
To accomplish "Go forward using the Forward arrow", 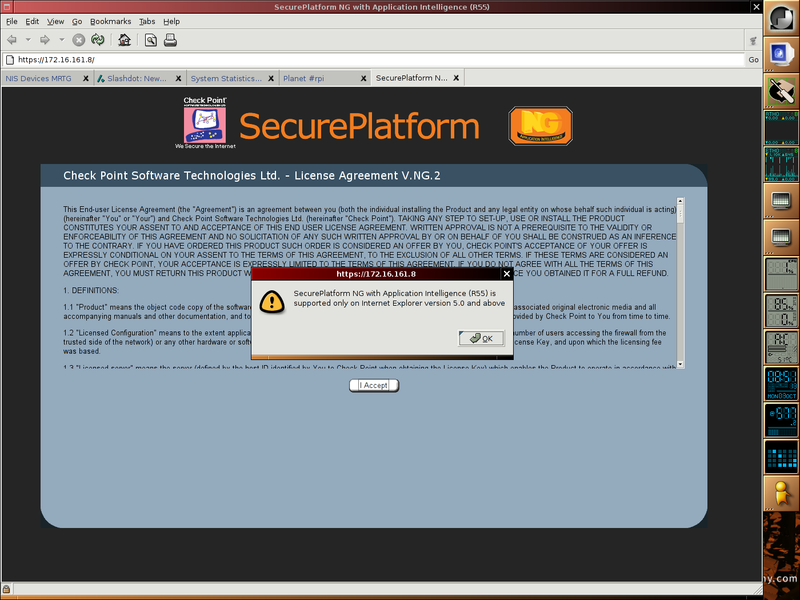I will point(45,40).
